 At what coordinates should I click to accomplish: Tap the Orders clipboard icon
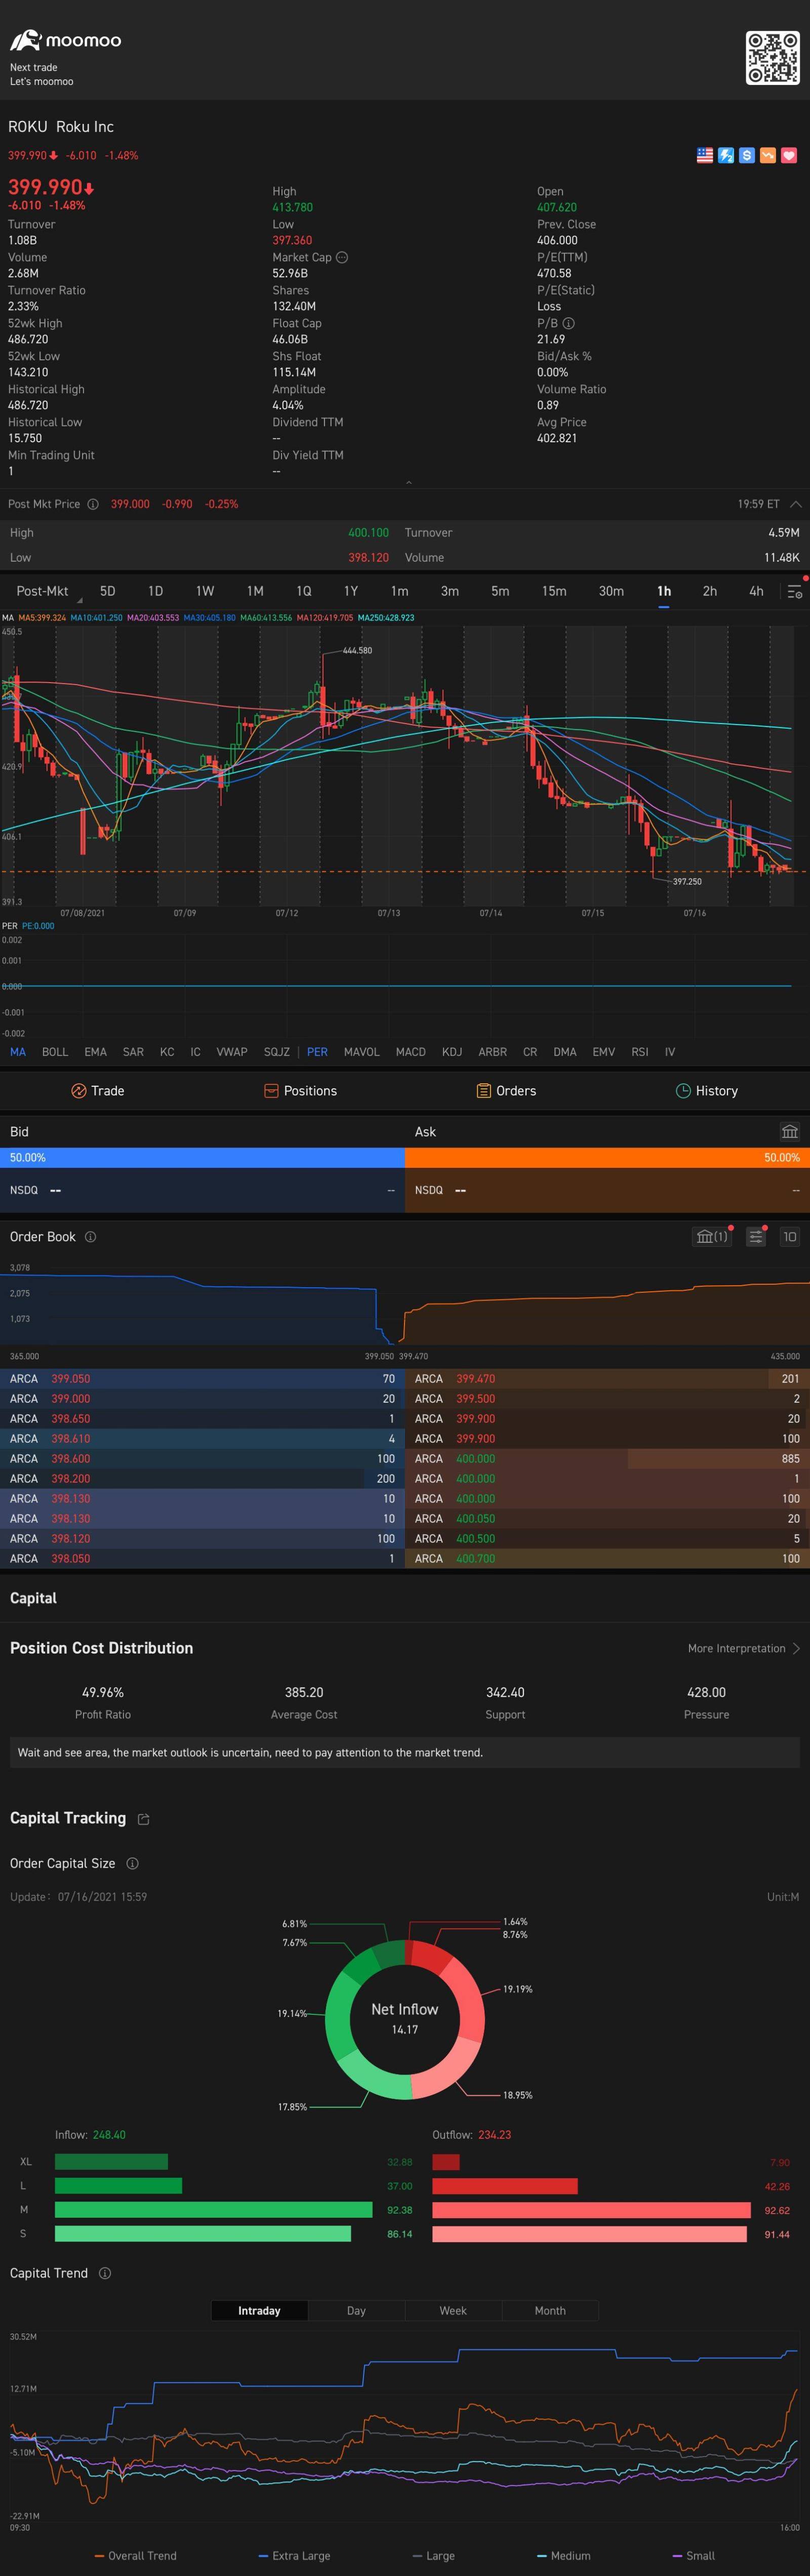point(484,1091)
